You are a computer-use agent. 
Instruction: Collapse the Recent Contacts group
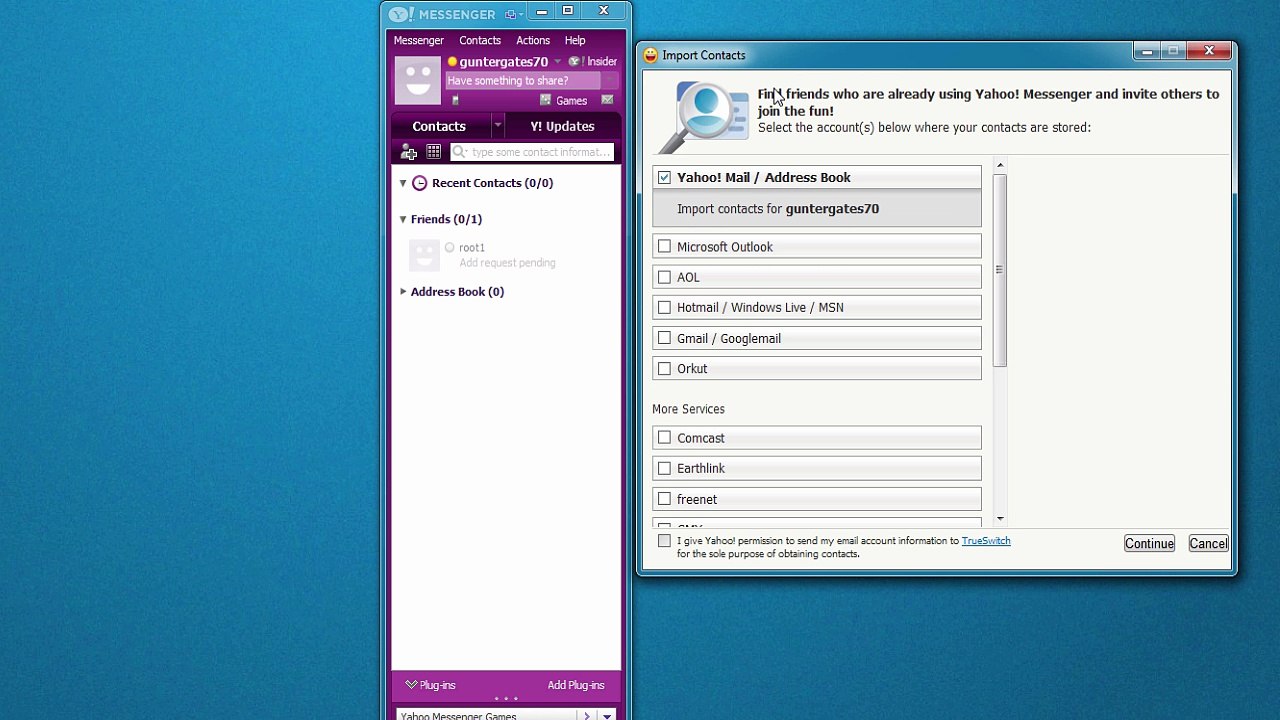pyautogui.click(x=403, y=183)
